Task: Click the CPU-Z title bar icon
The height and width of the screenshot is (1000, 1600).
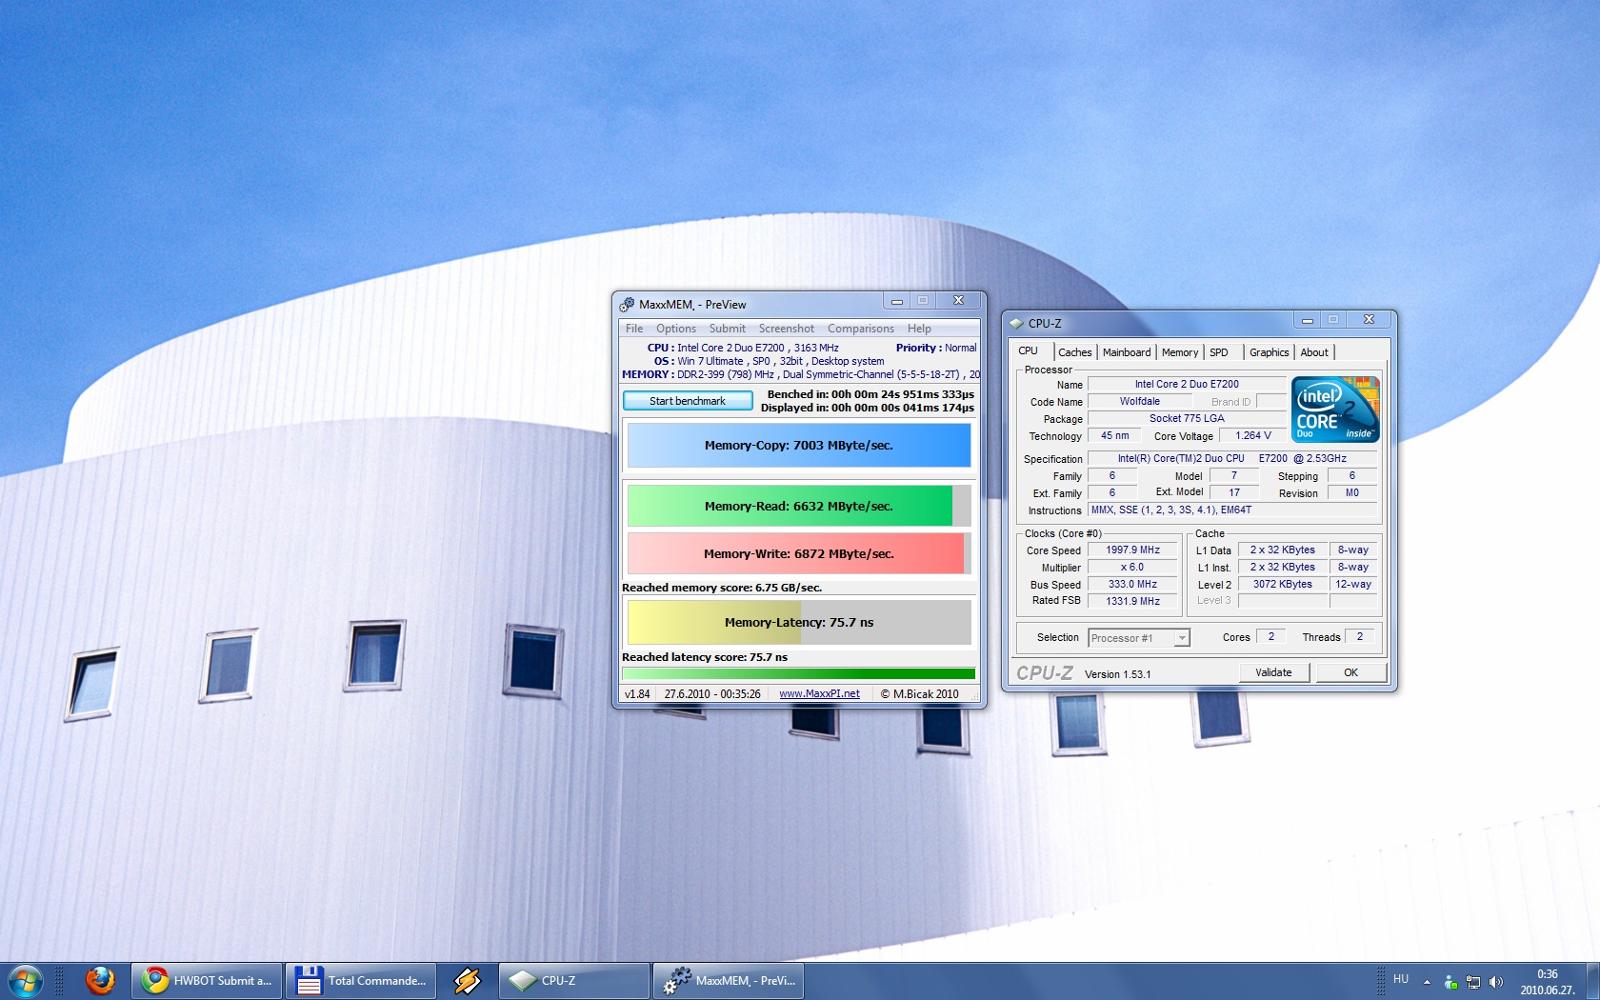Action: click(x=1017, y=323)
